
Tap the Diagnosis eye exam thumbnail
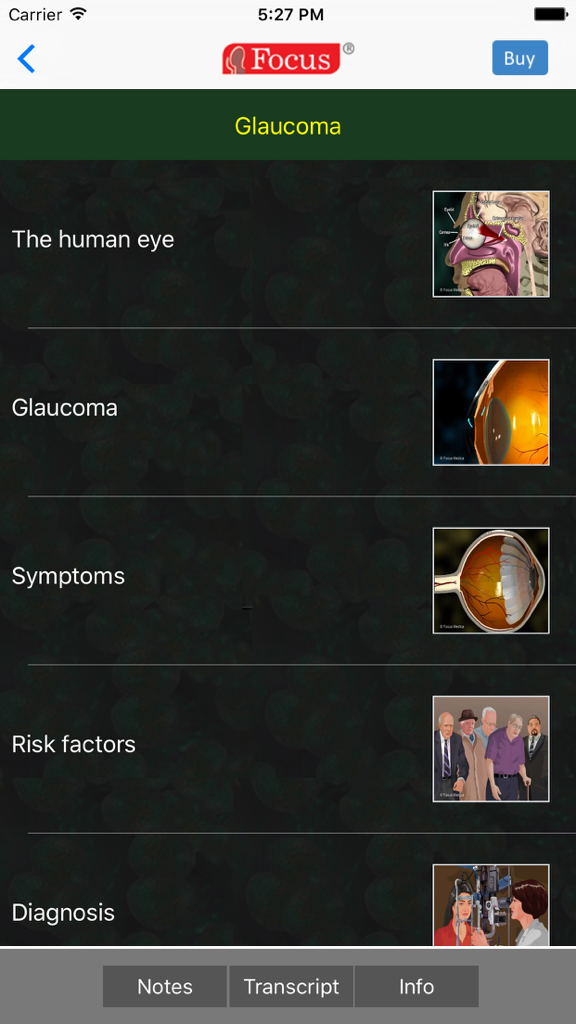(x=490, y=905)
